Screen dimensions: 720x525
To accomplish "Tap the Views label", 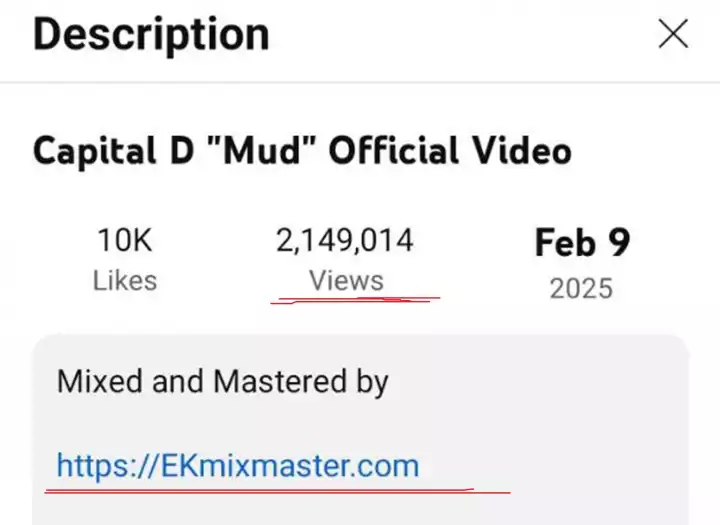I will point(346,280).
